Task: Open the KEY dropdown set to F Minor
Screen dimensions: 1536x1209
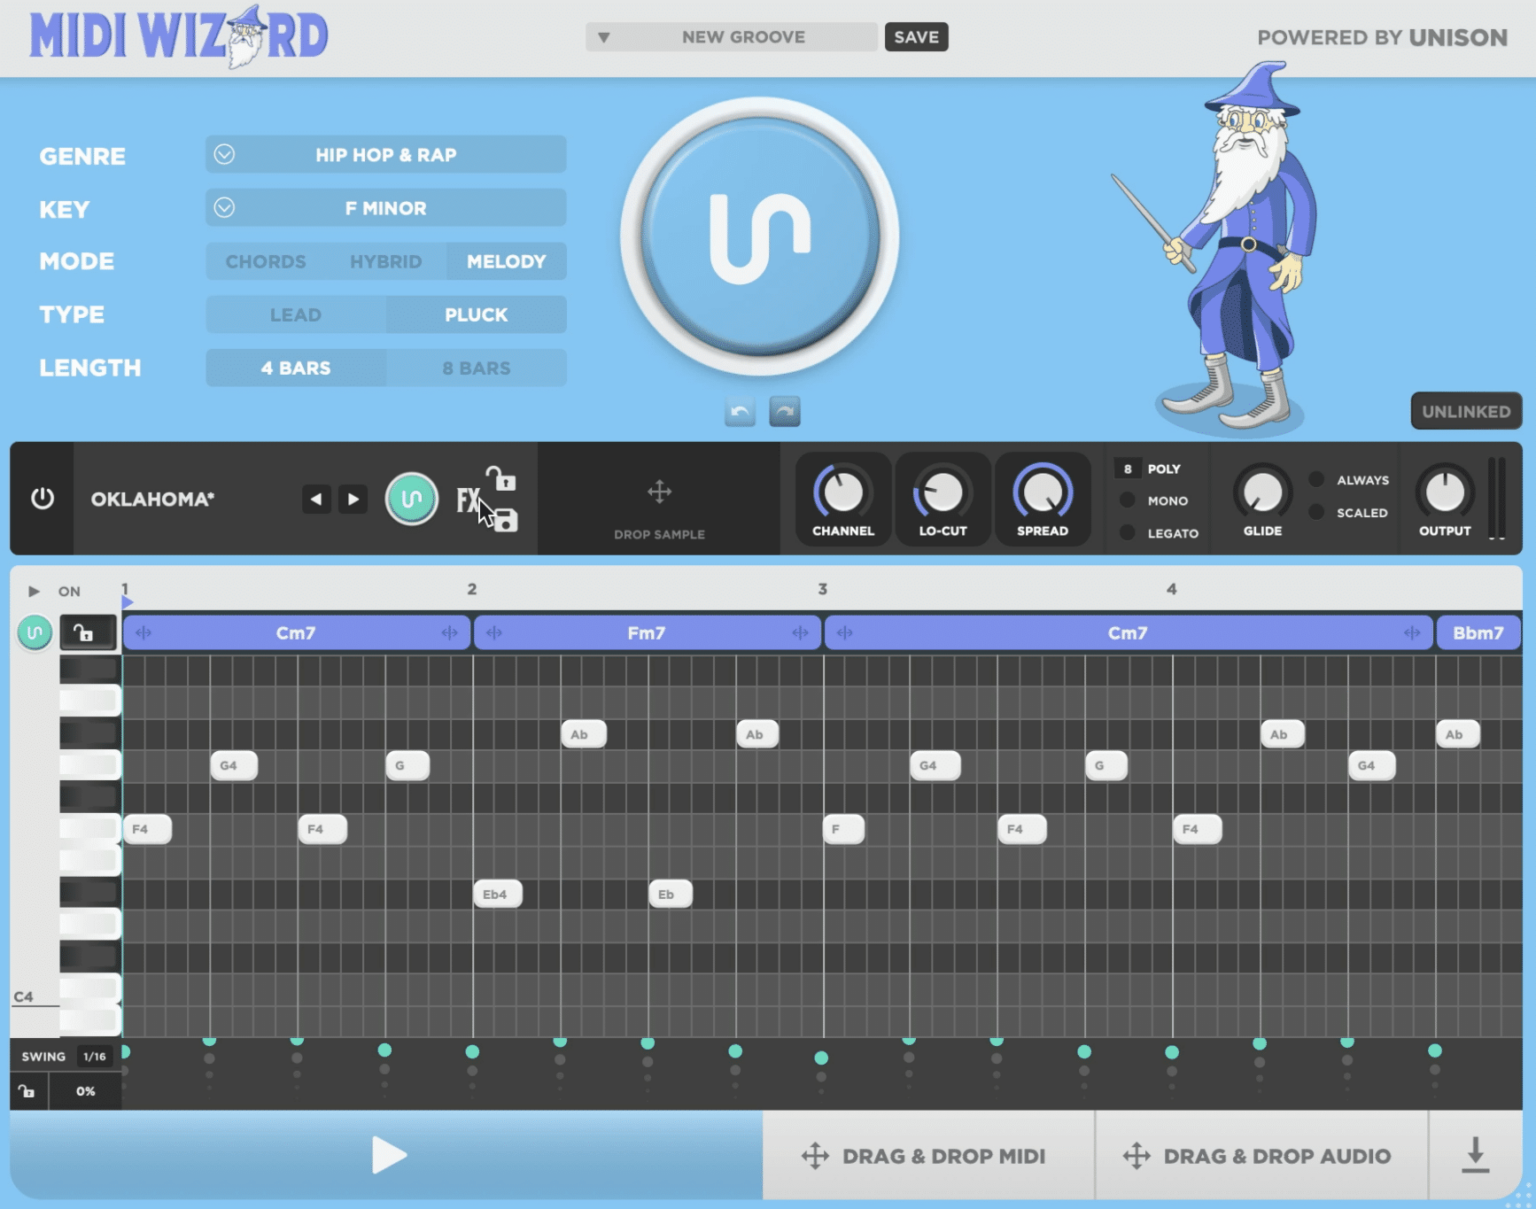Action: pyautogui.click(x=385, y=207)
